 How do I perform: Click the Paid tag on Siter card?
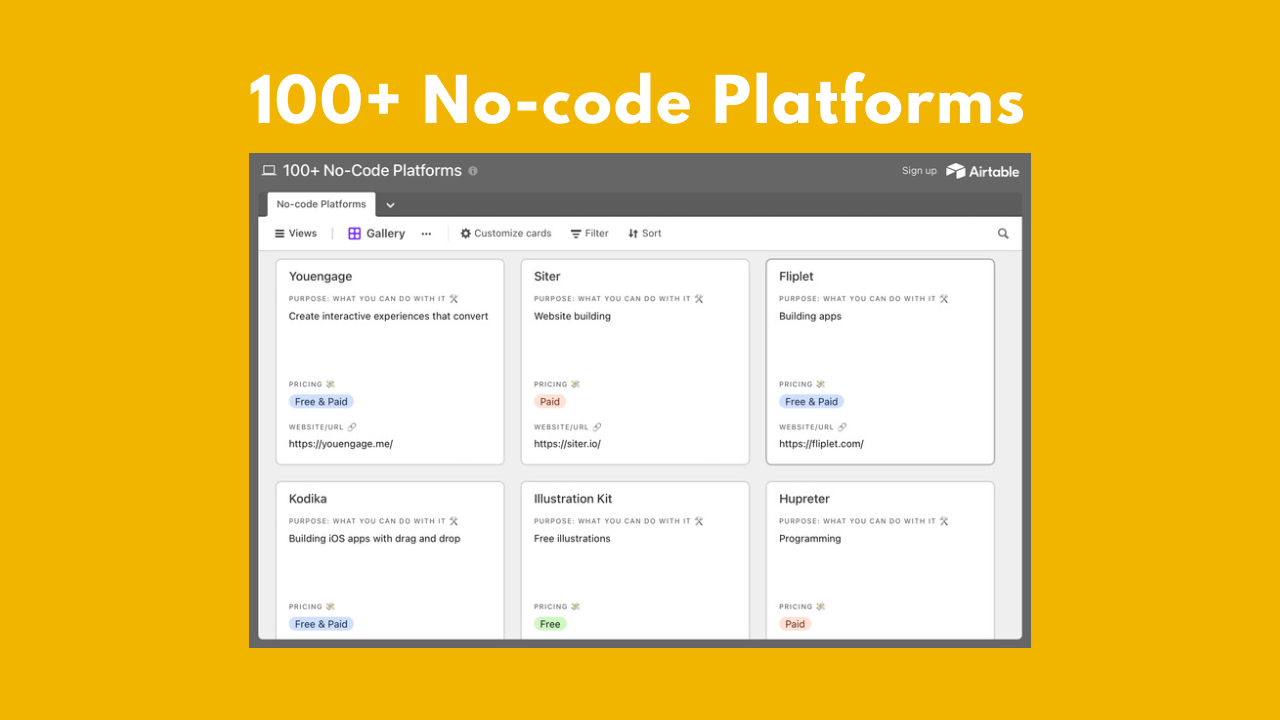click(x=550, y=402)
